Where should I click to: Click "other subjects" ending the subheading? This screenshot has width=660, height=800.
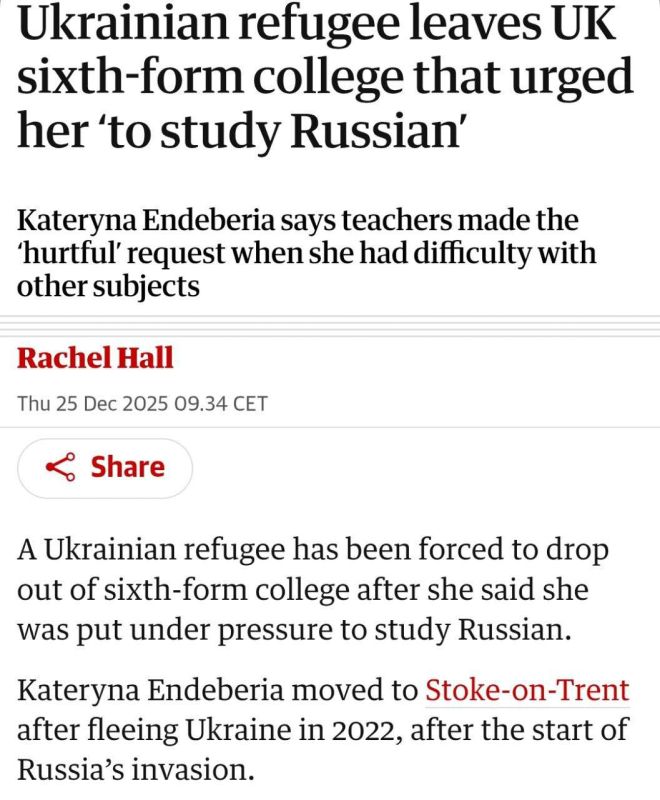(109, 285)
